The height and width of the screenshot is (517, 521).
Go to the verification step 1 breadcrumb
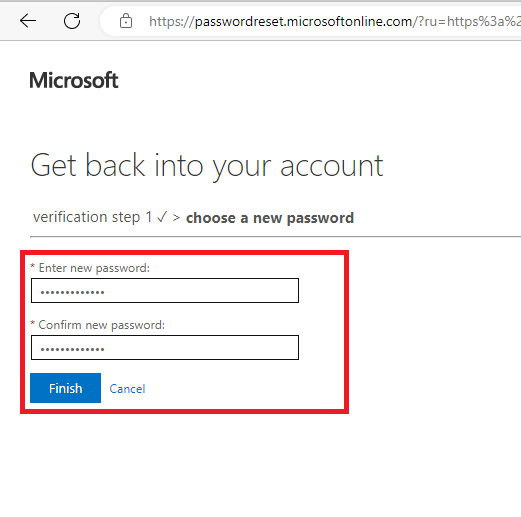93,217
